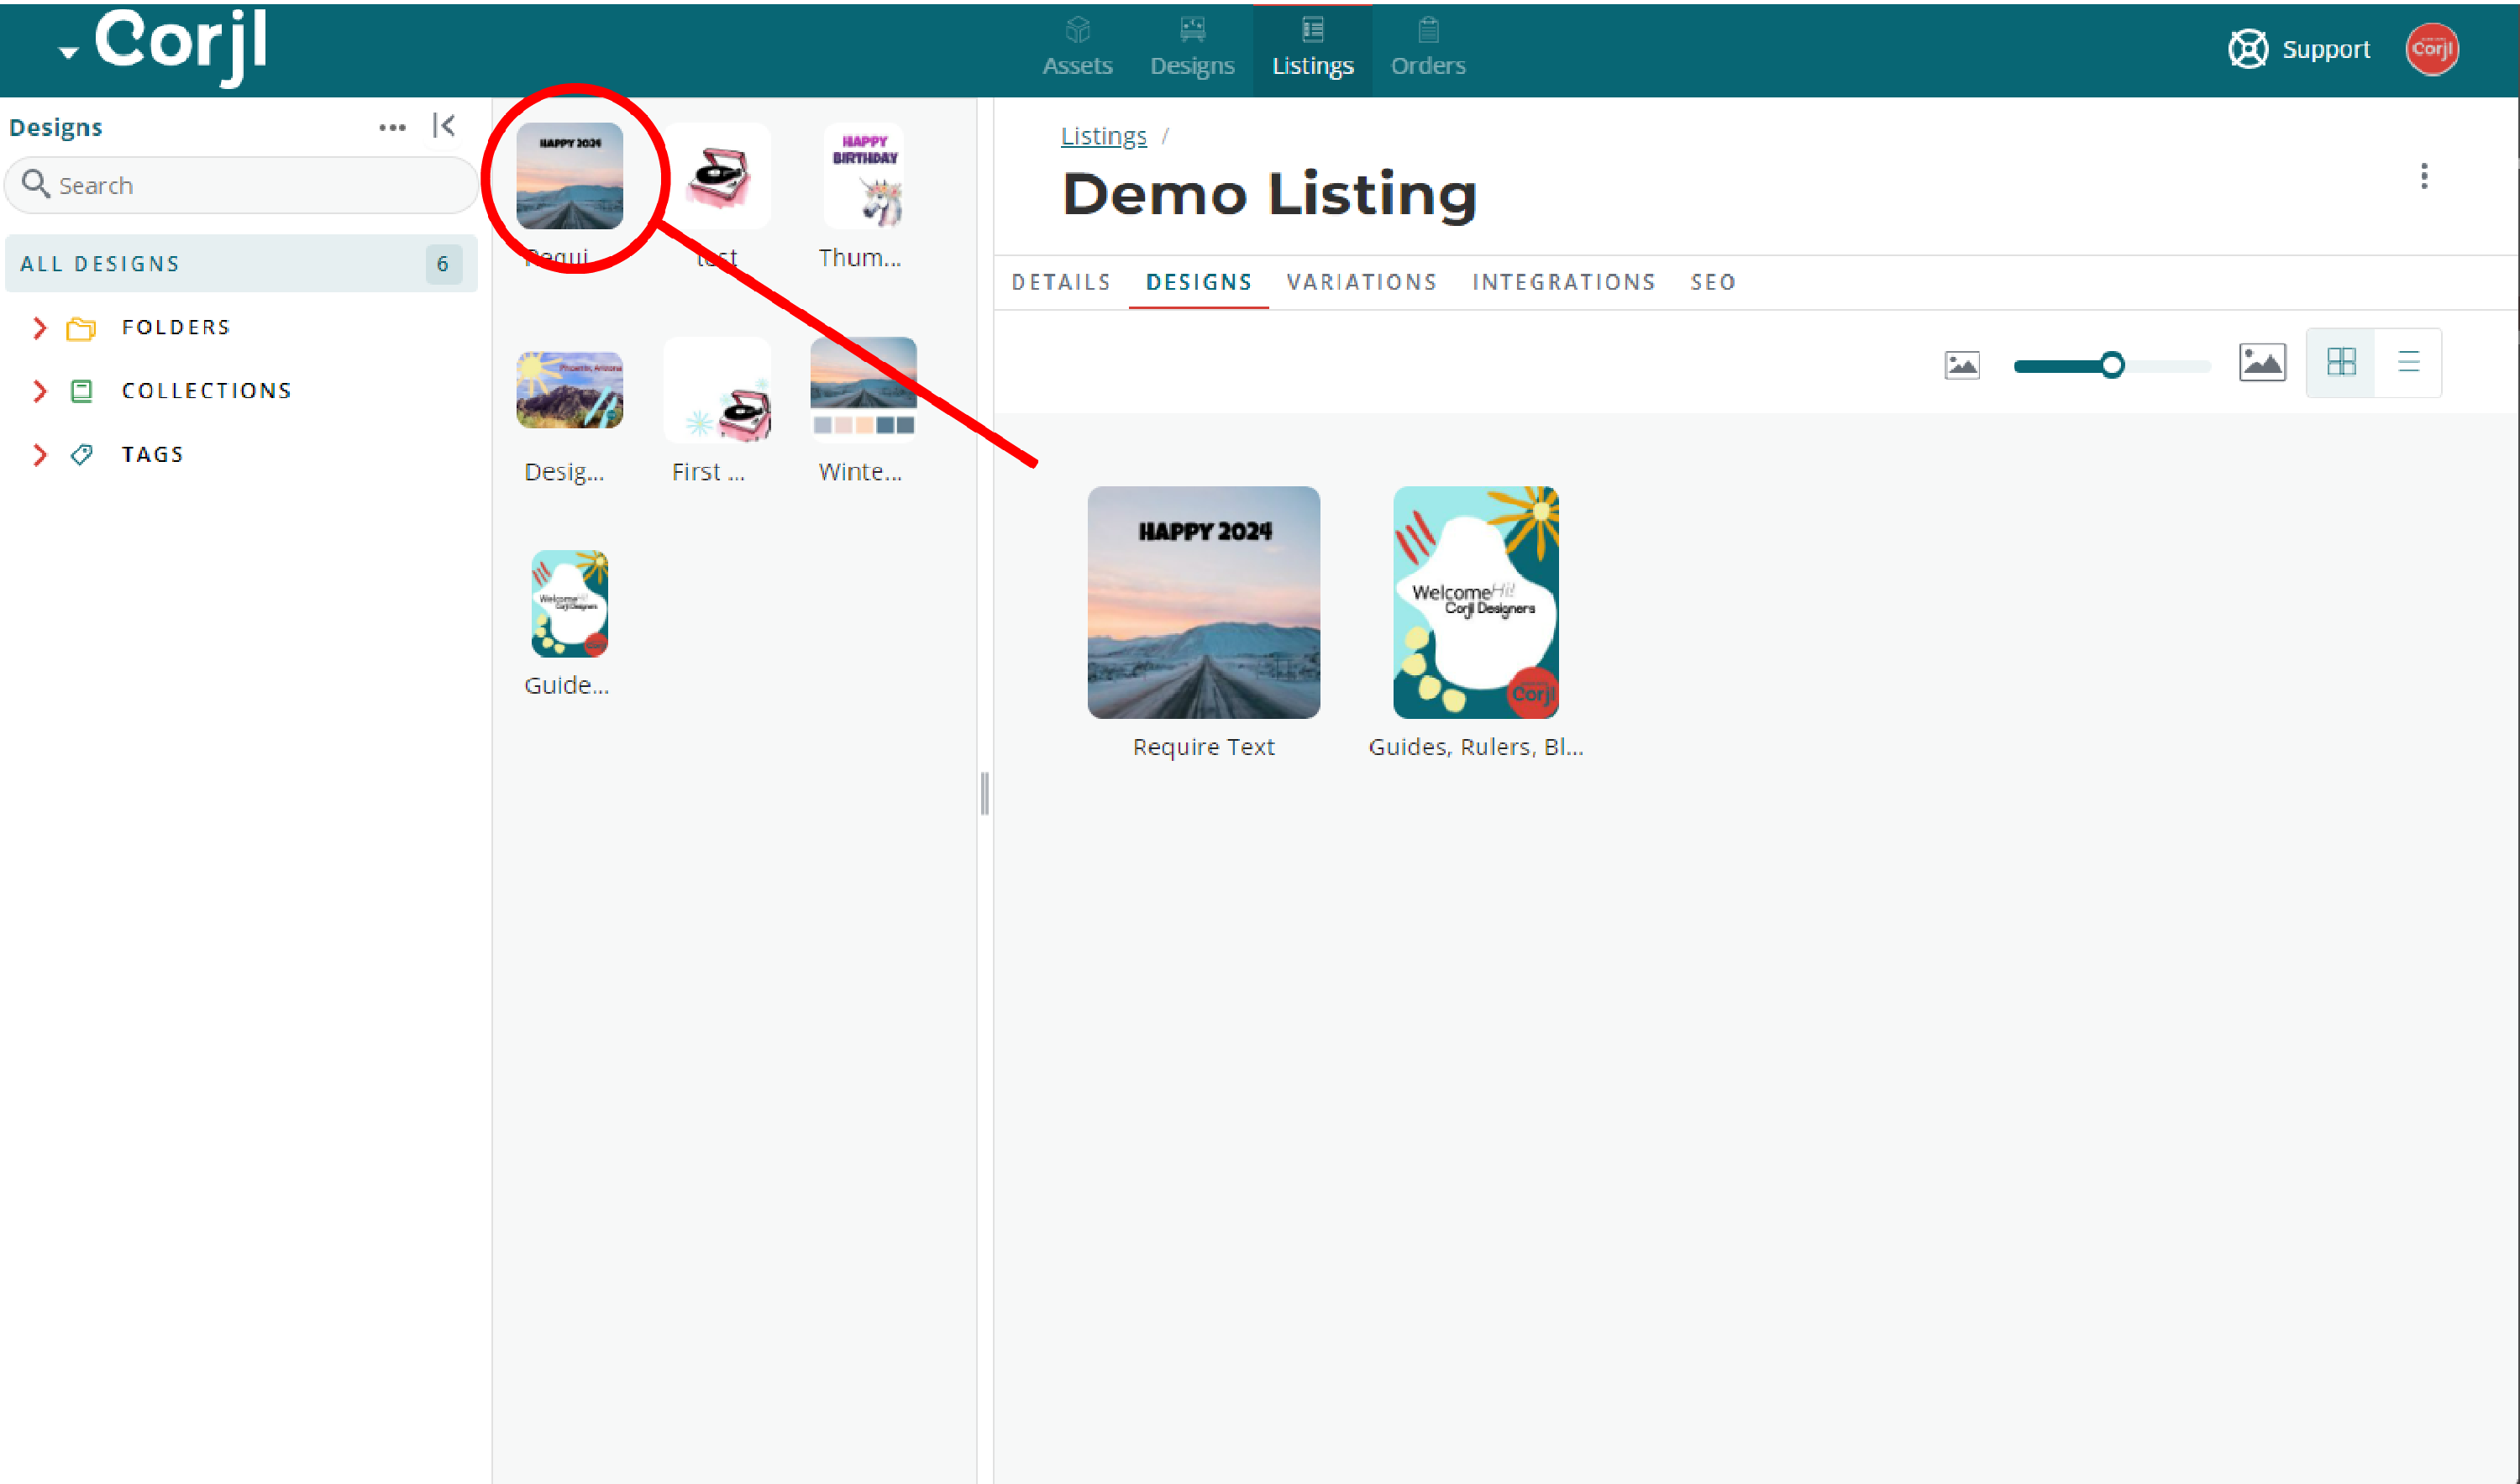Switch to grid view for listing designs
The image size is (2520, 1484).
(x=2340, y=363)
